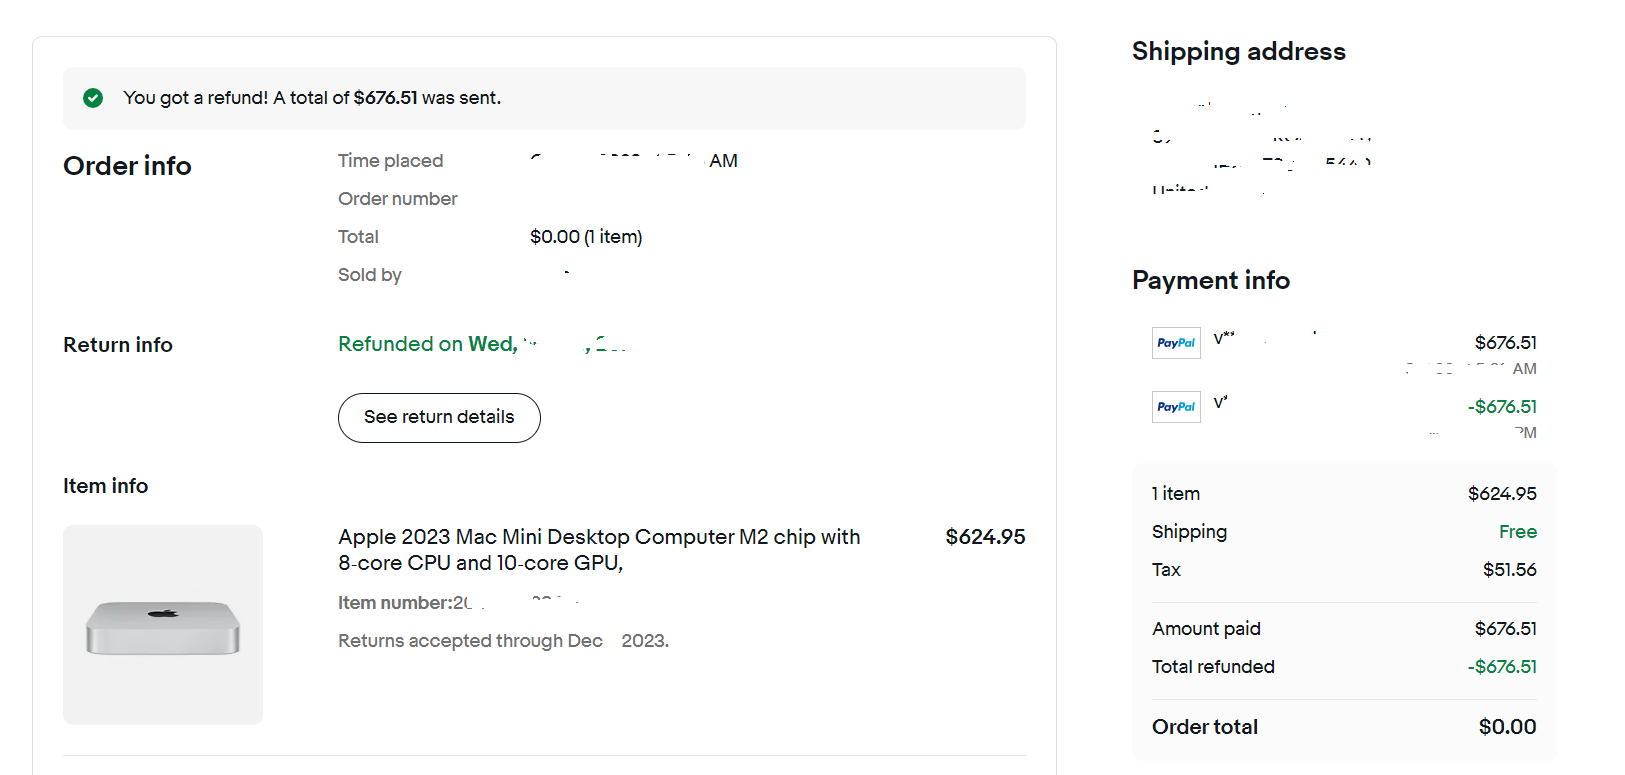
Task: Click the 'Order total' label
Action: (1204, 727)
